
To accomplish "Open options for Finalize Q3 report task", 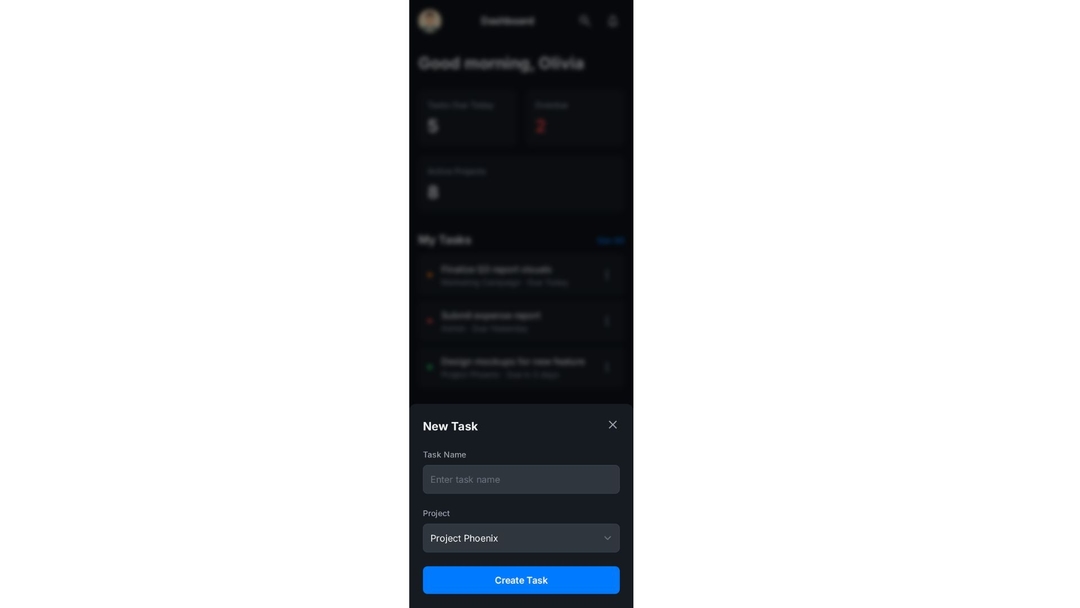I will (x=607, y=275).
